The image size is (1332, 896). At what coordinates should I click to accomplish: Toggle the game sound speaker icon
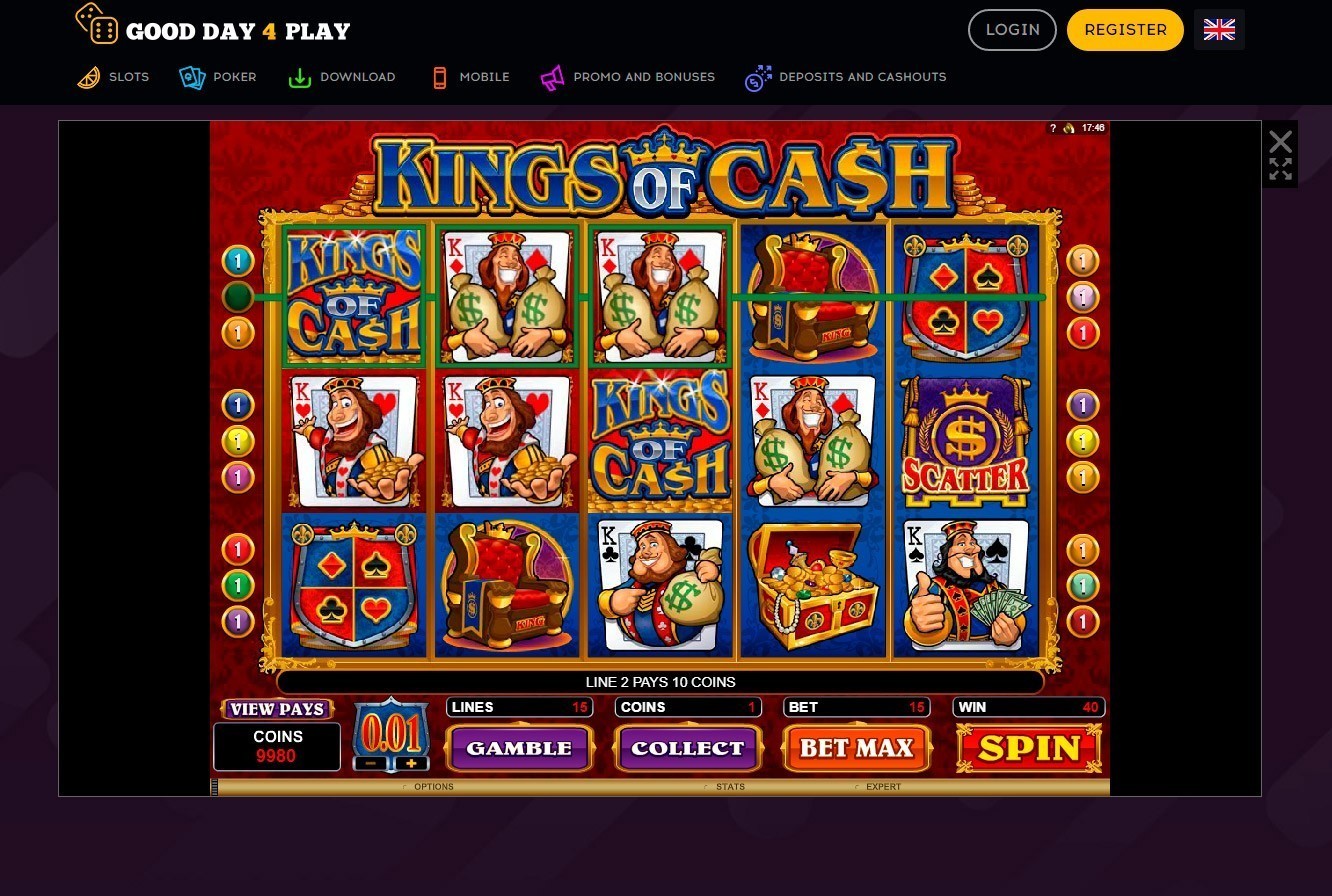coord(1069,128)
